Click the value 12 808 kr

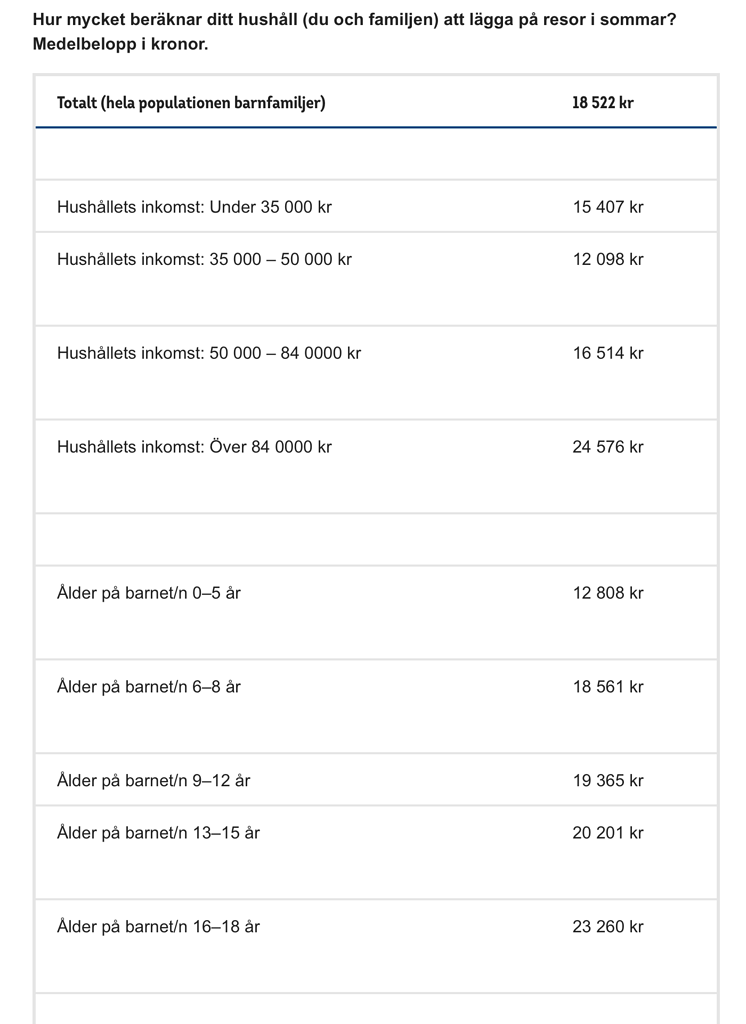coord(608,594)
